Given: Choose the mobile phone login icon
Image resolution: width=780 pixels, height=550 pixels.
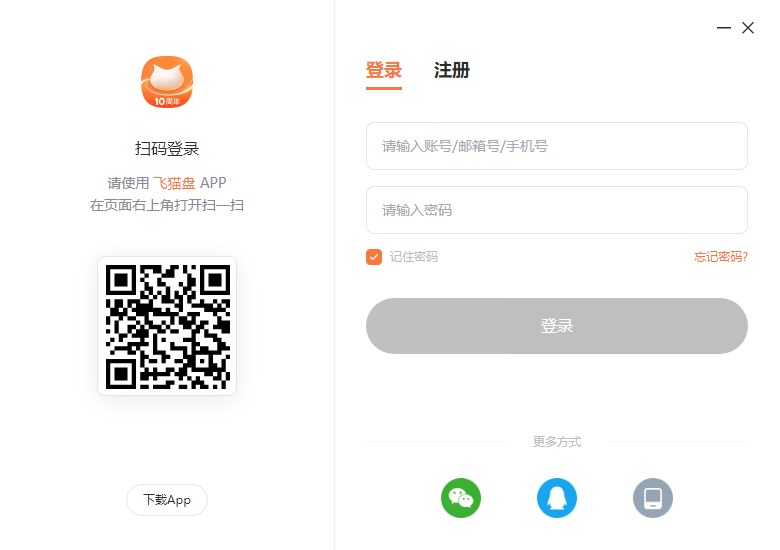Looking at the screenshot, I should click(653, 498).
